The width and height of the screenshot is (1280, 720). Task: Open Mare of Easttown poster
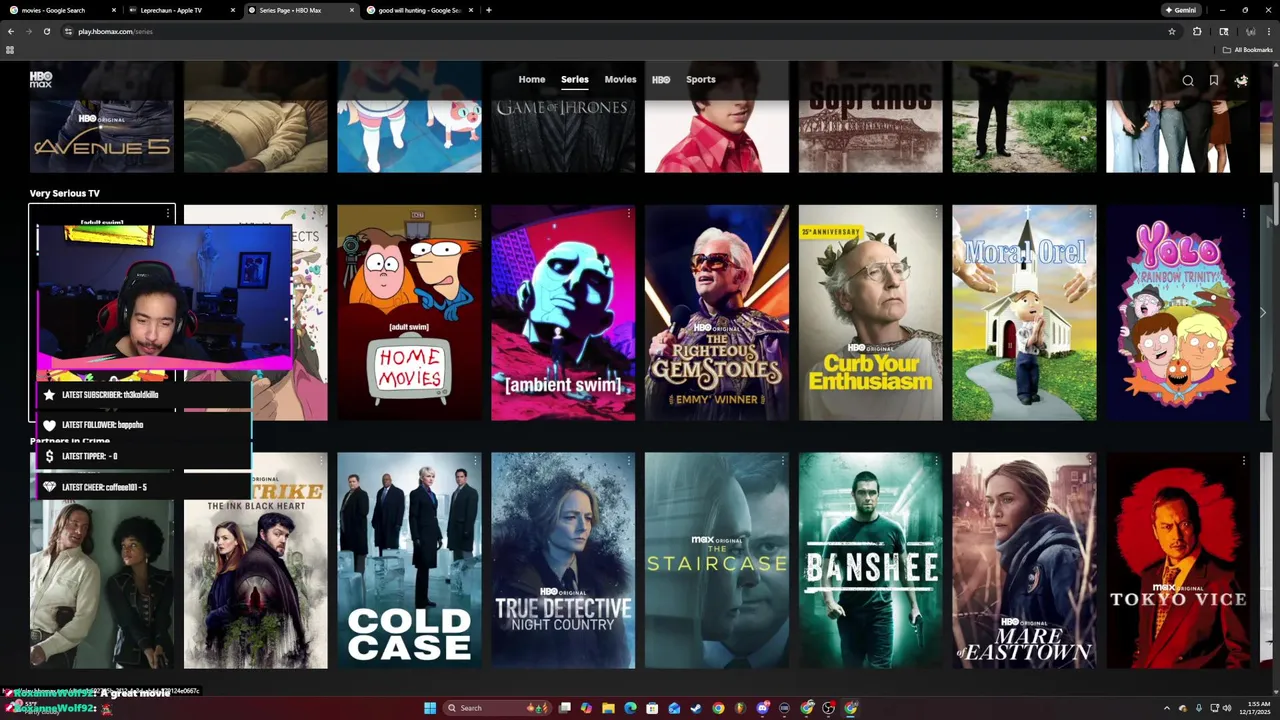coord(1024,560)
